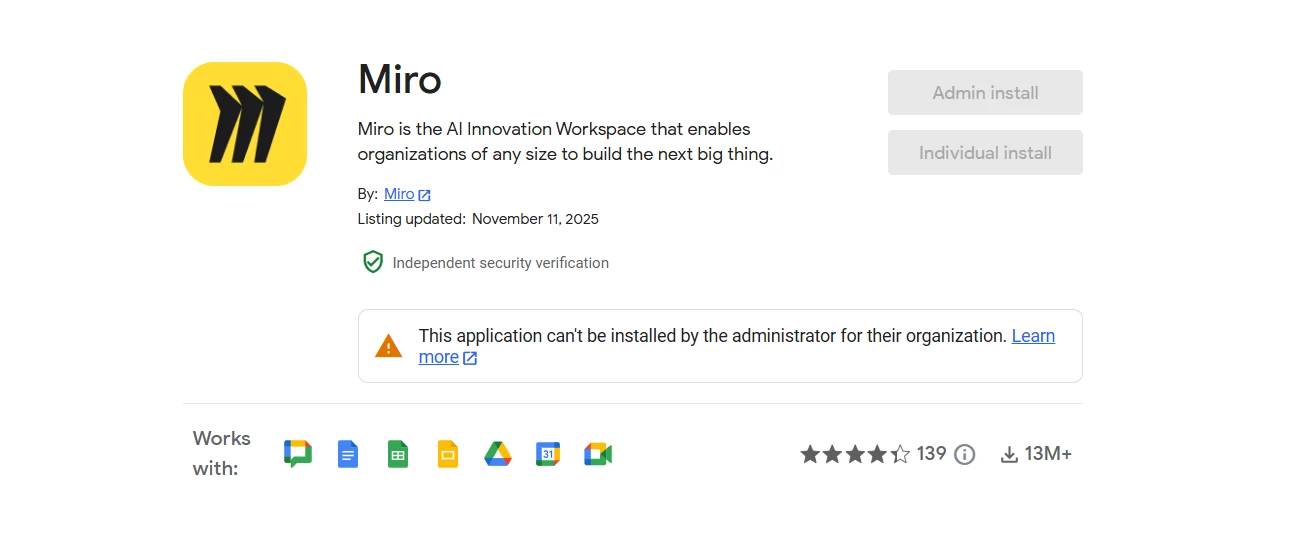Click the Google Meet icon
The width and height of the screenshot is (1298, 538).
click(598, 454)
